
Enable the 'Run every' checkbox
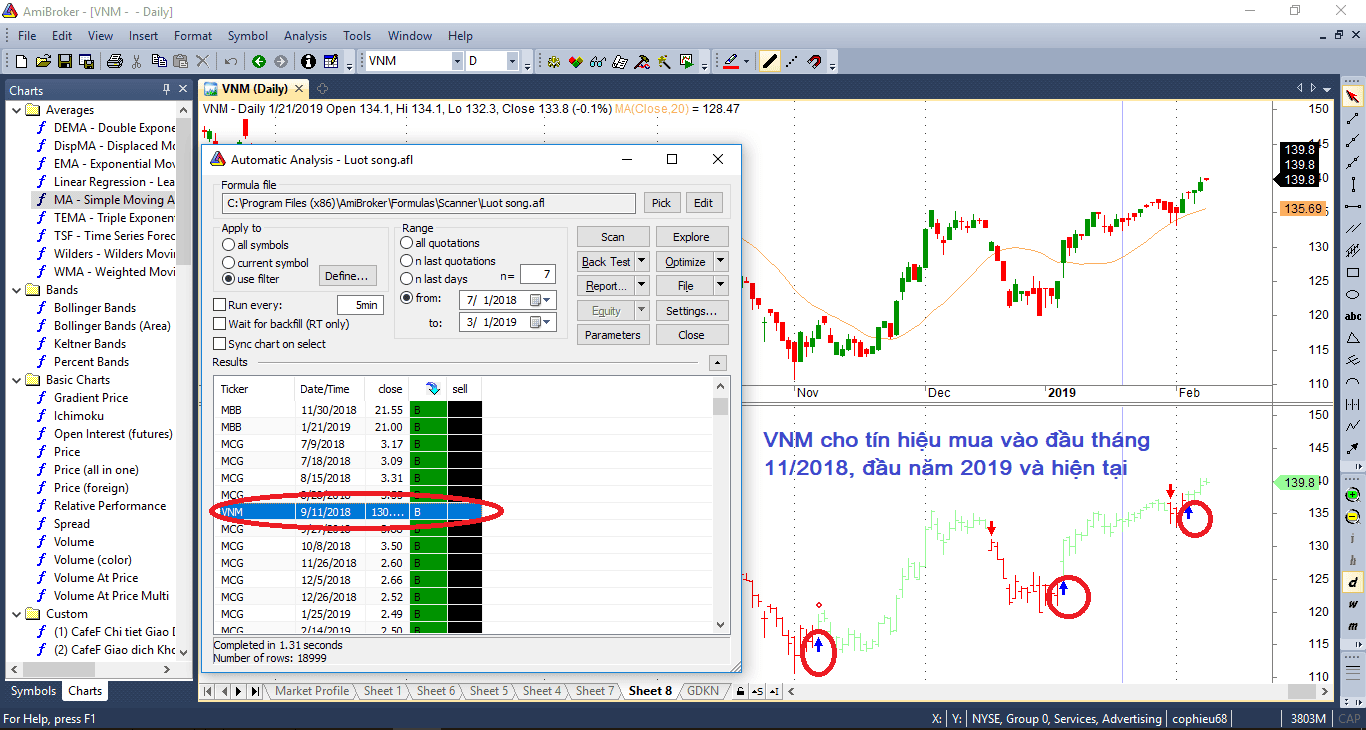[220, 305]
